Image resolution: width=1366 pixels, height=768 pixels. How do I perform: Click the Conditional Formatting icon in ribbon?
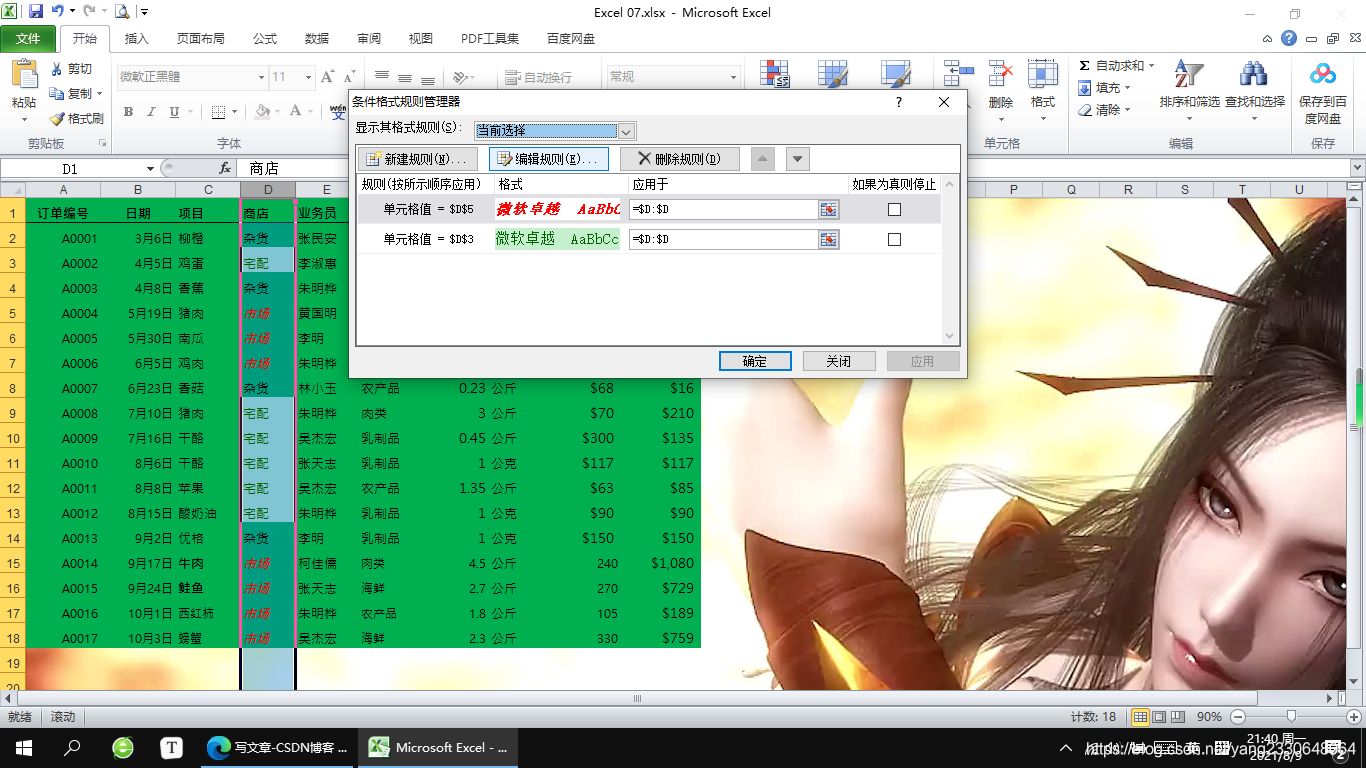click(775, 75)
